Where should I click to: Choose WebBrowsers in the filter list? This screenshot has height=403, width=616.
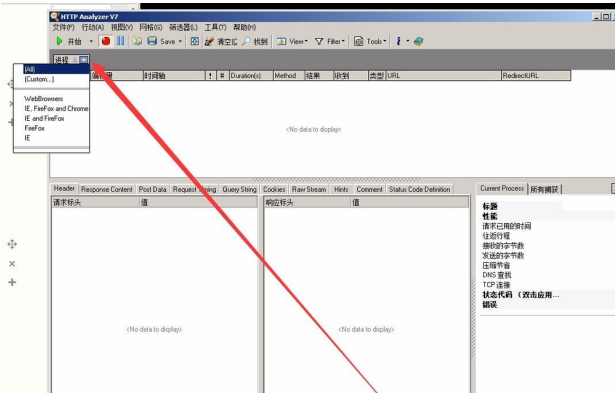(51, 99)
